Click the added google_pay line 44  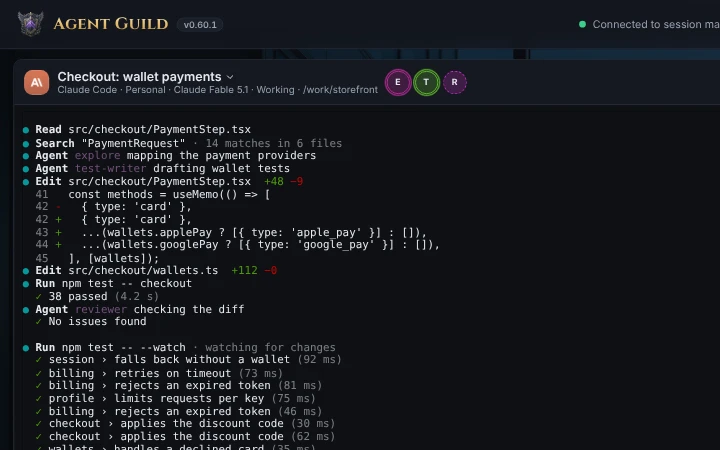pyautogui.click(x=237, y=245)
